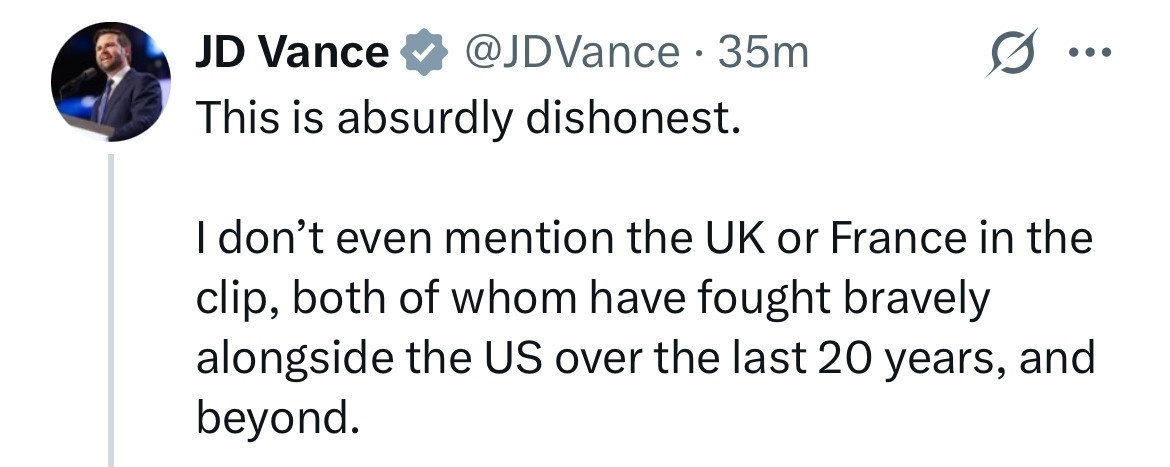Image resolution: width=1170 pixels, height=467 pixels.
Task: Click the vertical thread connector line
Action: tap(111, 310)
